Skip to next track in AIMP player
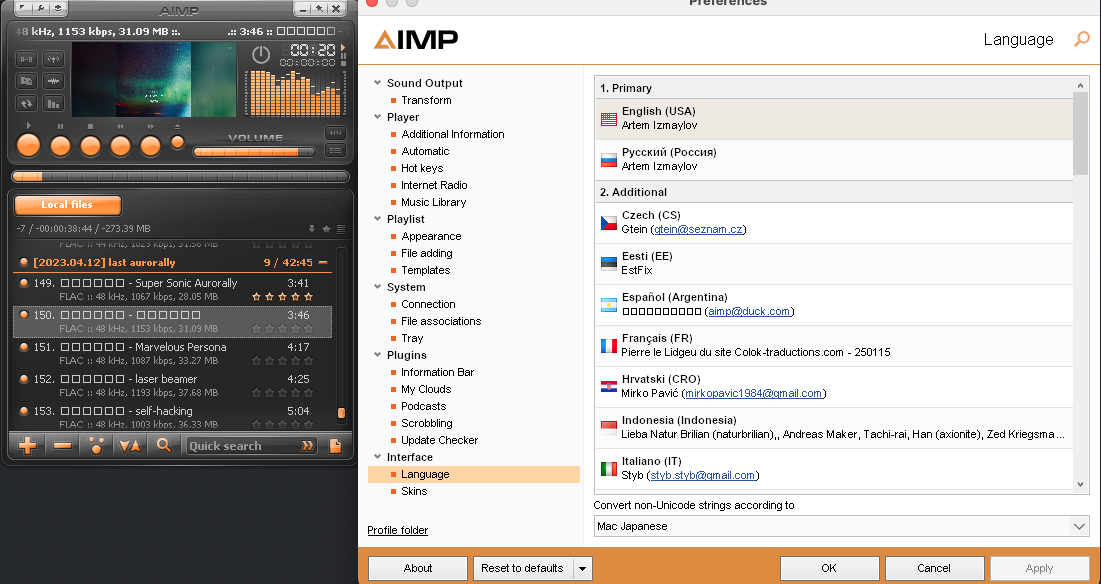This screenshot has height=584, width=1101. 150,145
